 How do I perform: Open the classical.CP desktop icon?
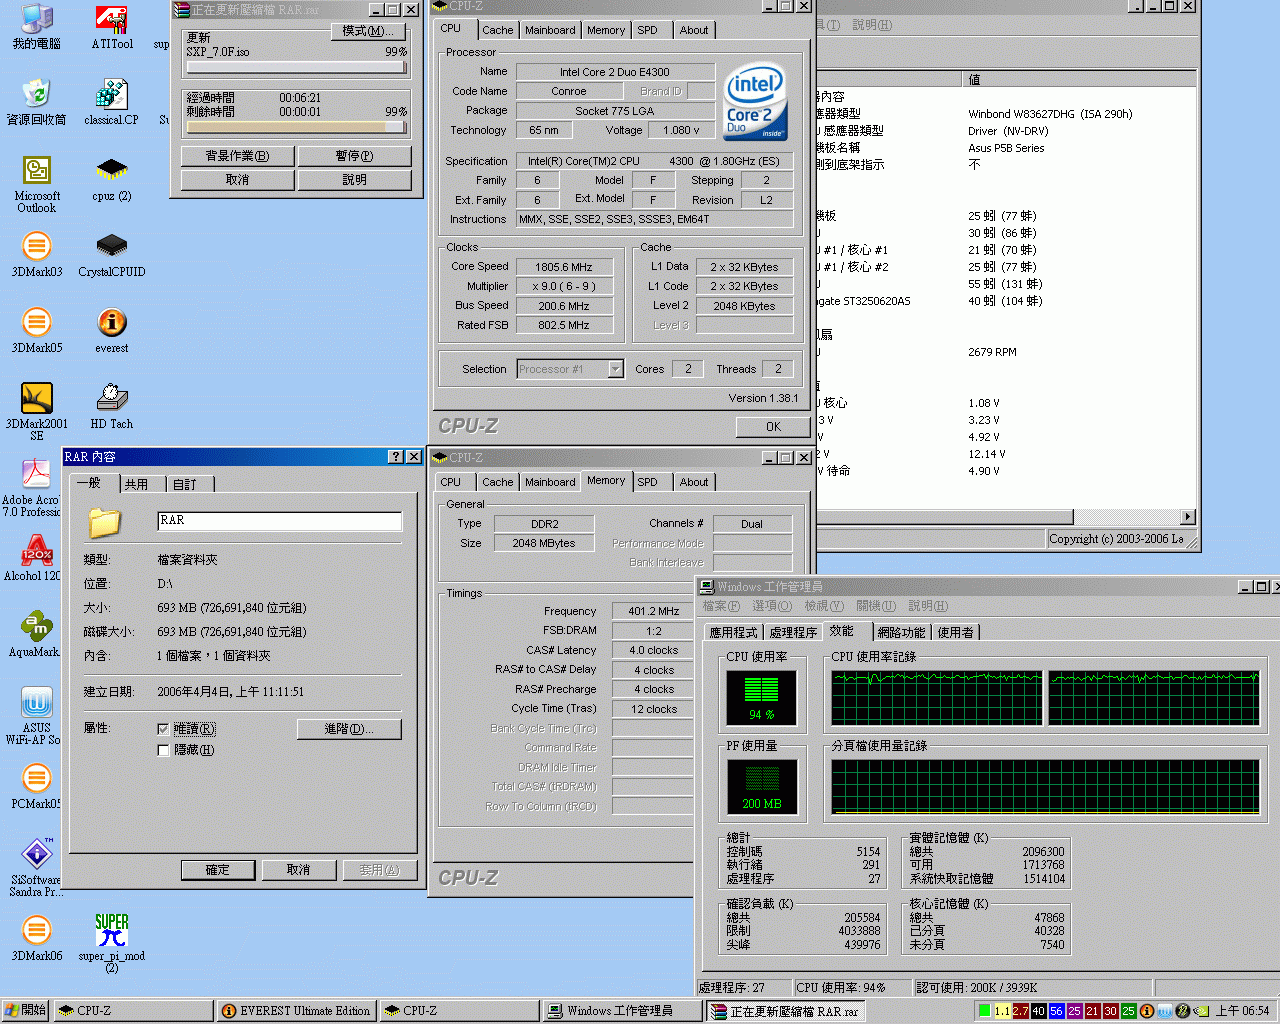click(111, 102)
